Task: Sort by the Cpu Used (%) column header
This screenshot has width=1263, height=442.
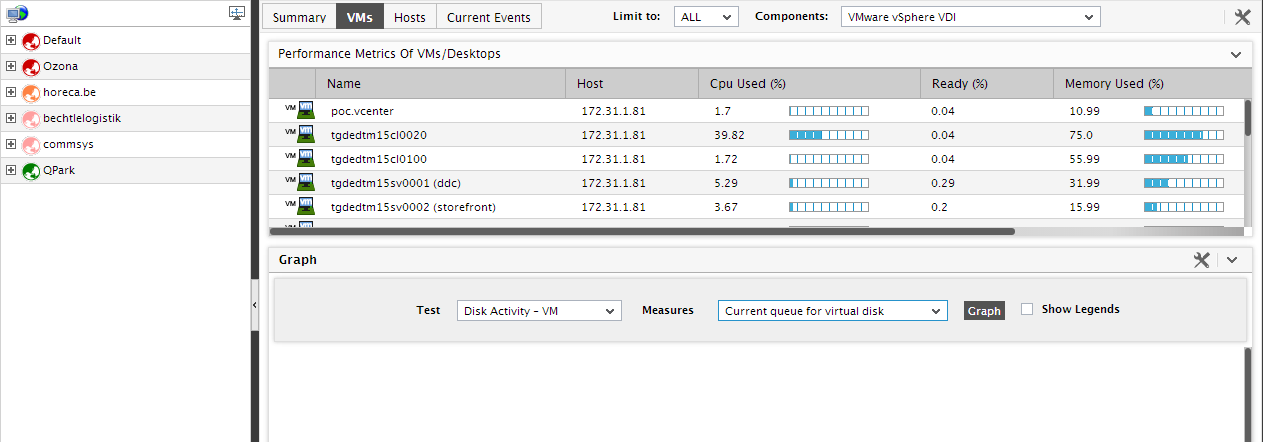Action: (x=809, y=84)
